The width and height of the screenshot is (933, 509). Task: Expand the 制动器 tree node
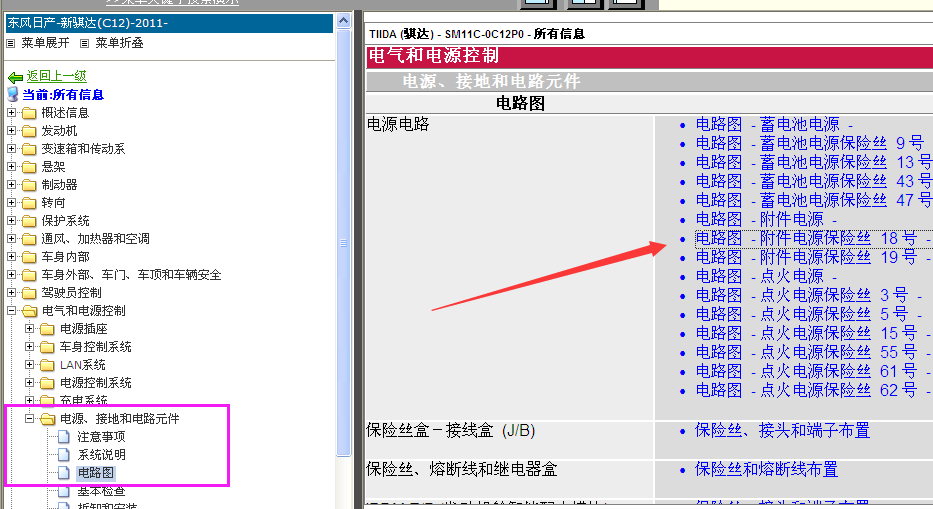click(x=11, y=184)
